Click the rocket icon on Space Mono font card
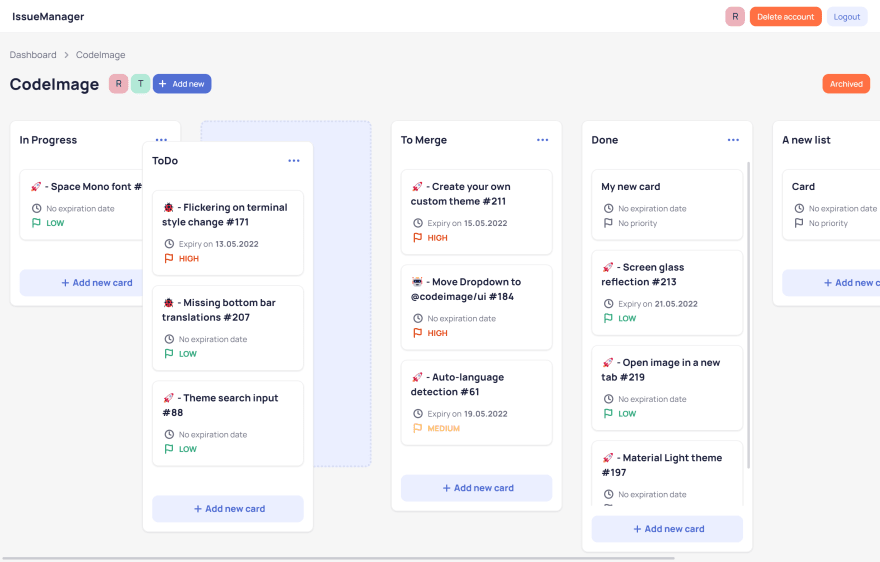Viewport: 880px width, 562px height. (x=36, y=186)
